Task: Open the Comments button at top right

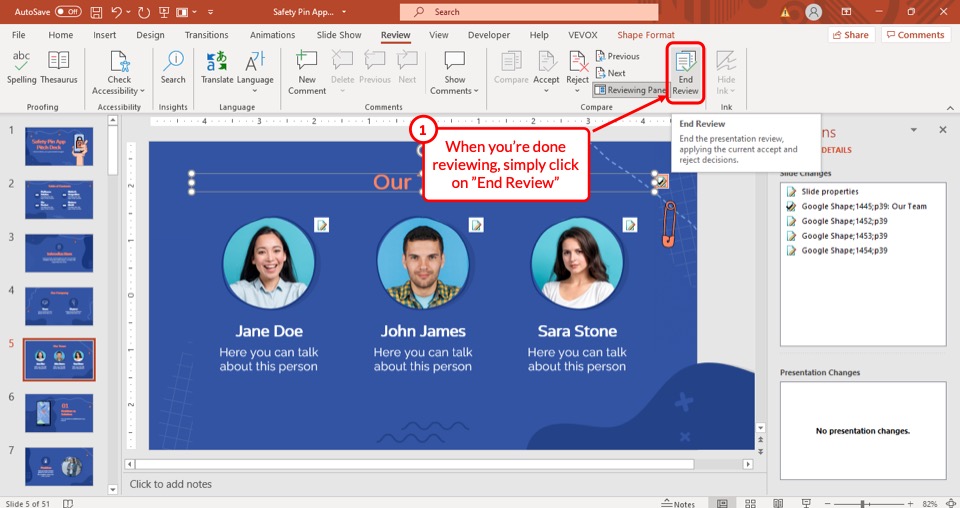Action: [x=915, y=35]
